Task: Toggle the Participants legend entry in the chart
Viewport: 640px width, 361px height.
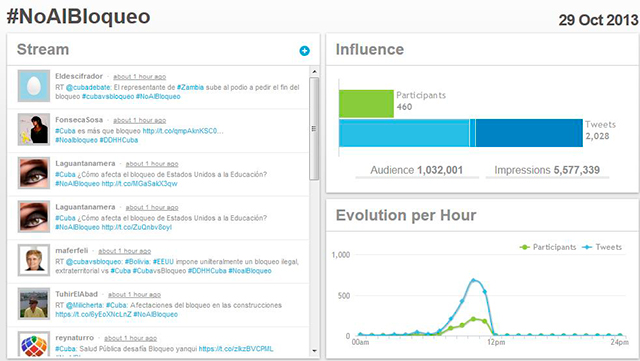Action: click(547, 247)
